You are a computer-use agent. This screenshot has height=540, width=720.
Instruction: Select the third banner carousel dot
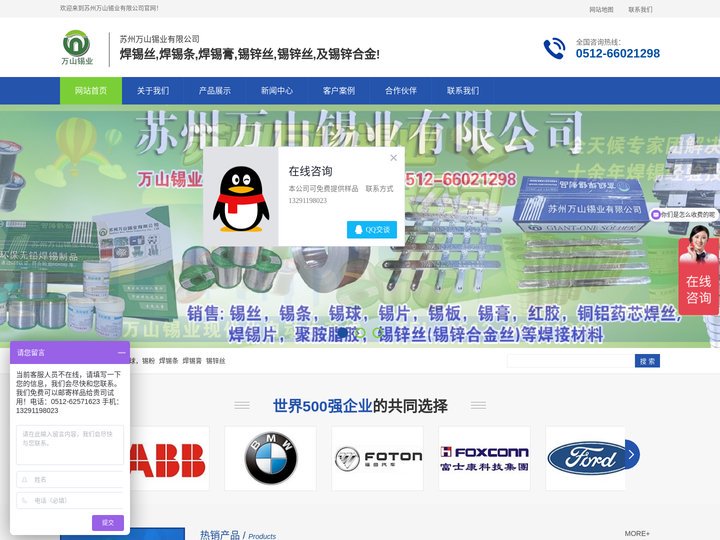coord(377,332)
